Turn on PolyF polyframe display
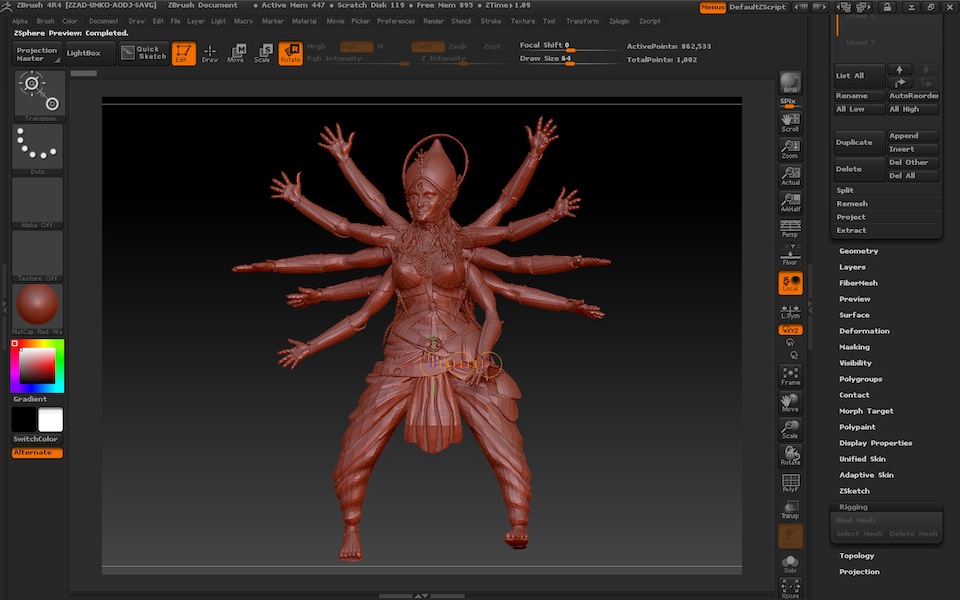 pyautogui.click(x=790, y=484)
